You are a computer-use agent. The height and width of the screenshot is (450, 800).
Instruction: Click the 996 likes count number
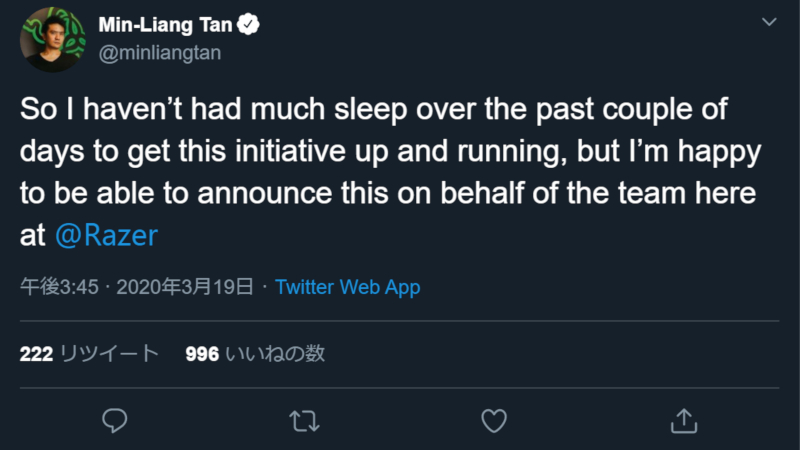[x=202, y=354]
